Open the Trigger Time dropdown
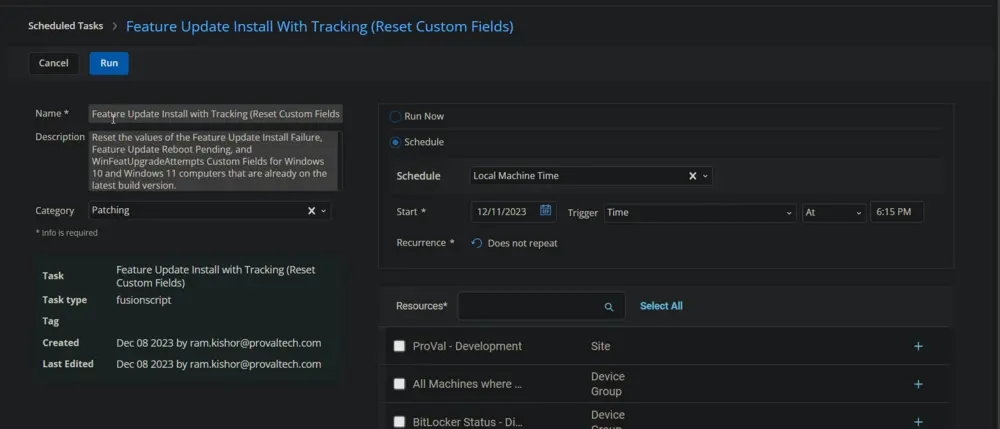 (700, 212)
